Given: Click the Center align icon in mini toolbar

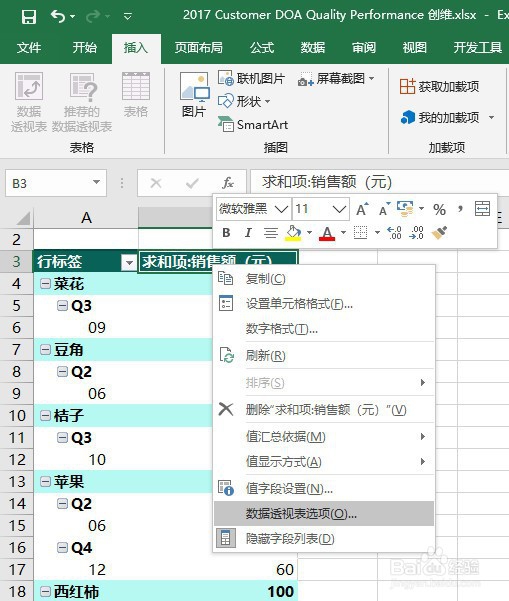Looking at the screenshot, I should (271, 233).
